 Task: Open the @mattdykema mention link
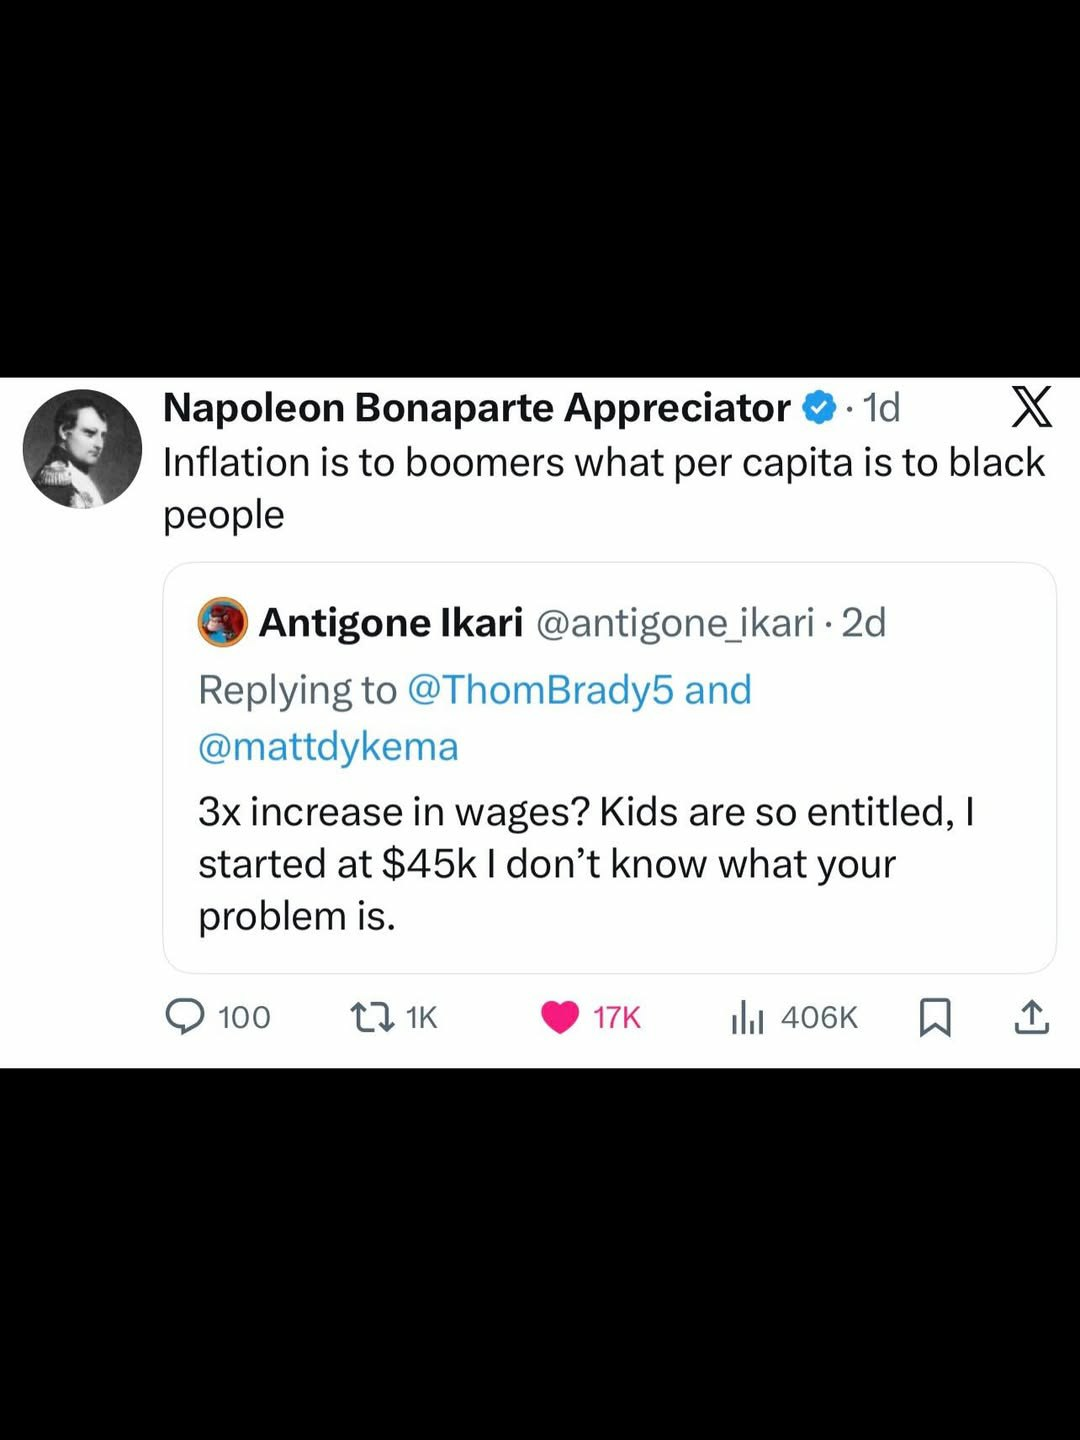point(328,746)
